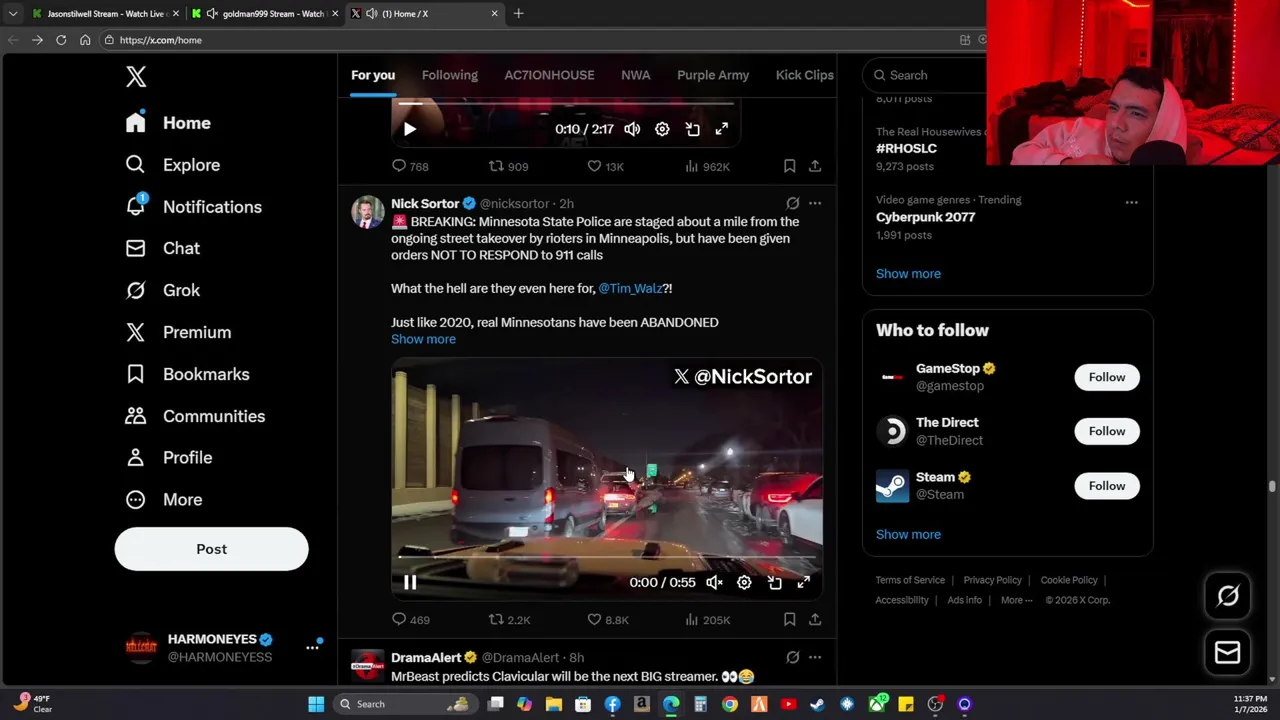Open the #RHOSLC trending topic
1280x720 pixels.
pos(906,148)
